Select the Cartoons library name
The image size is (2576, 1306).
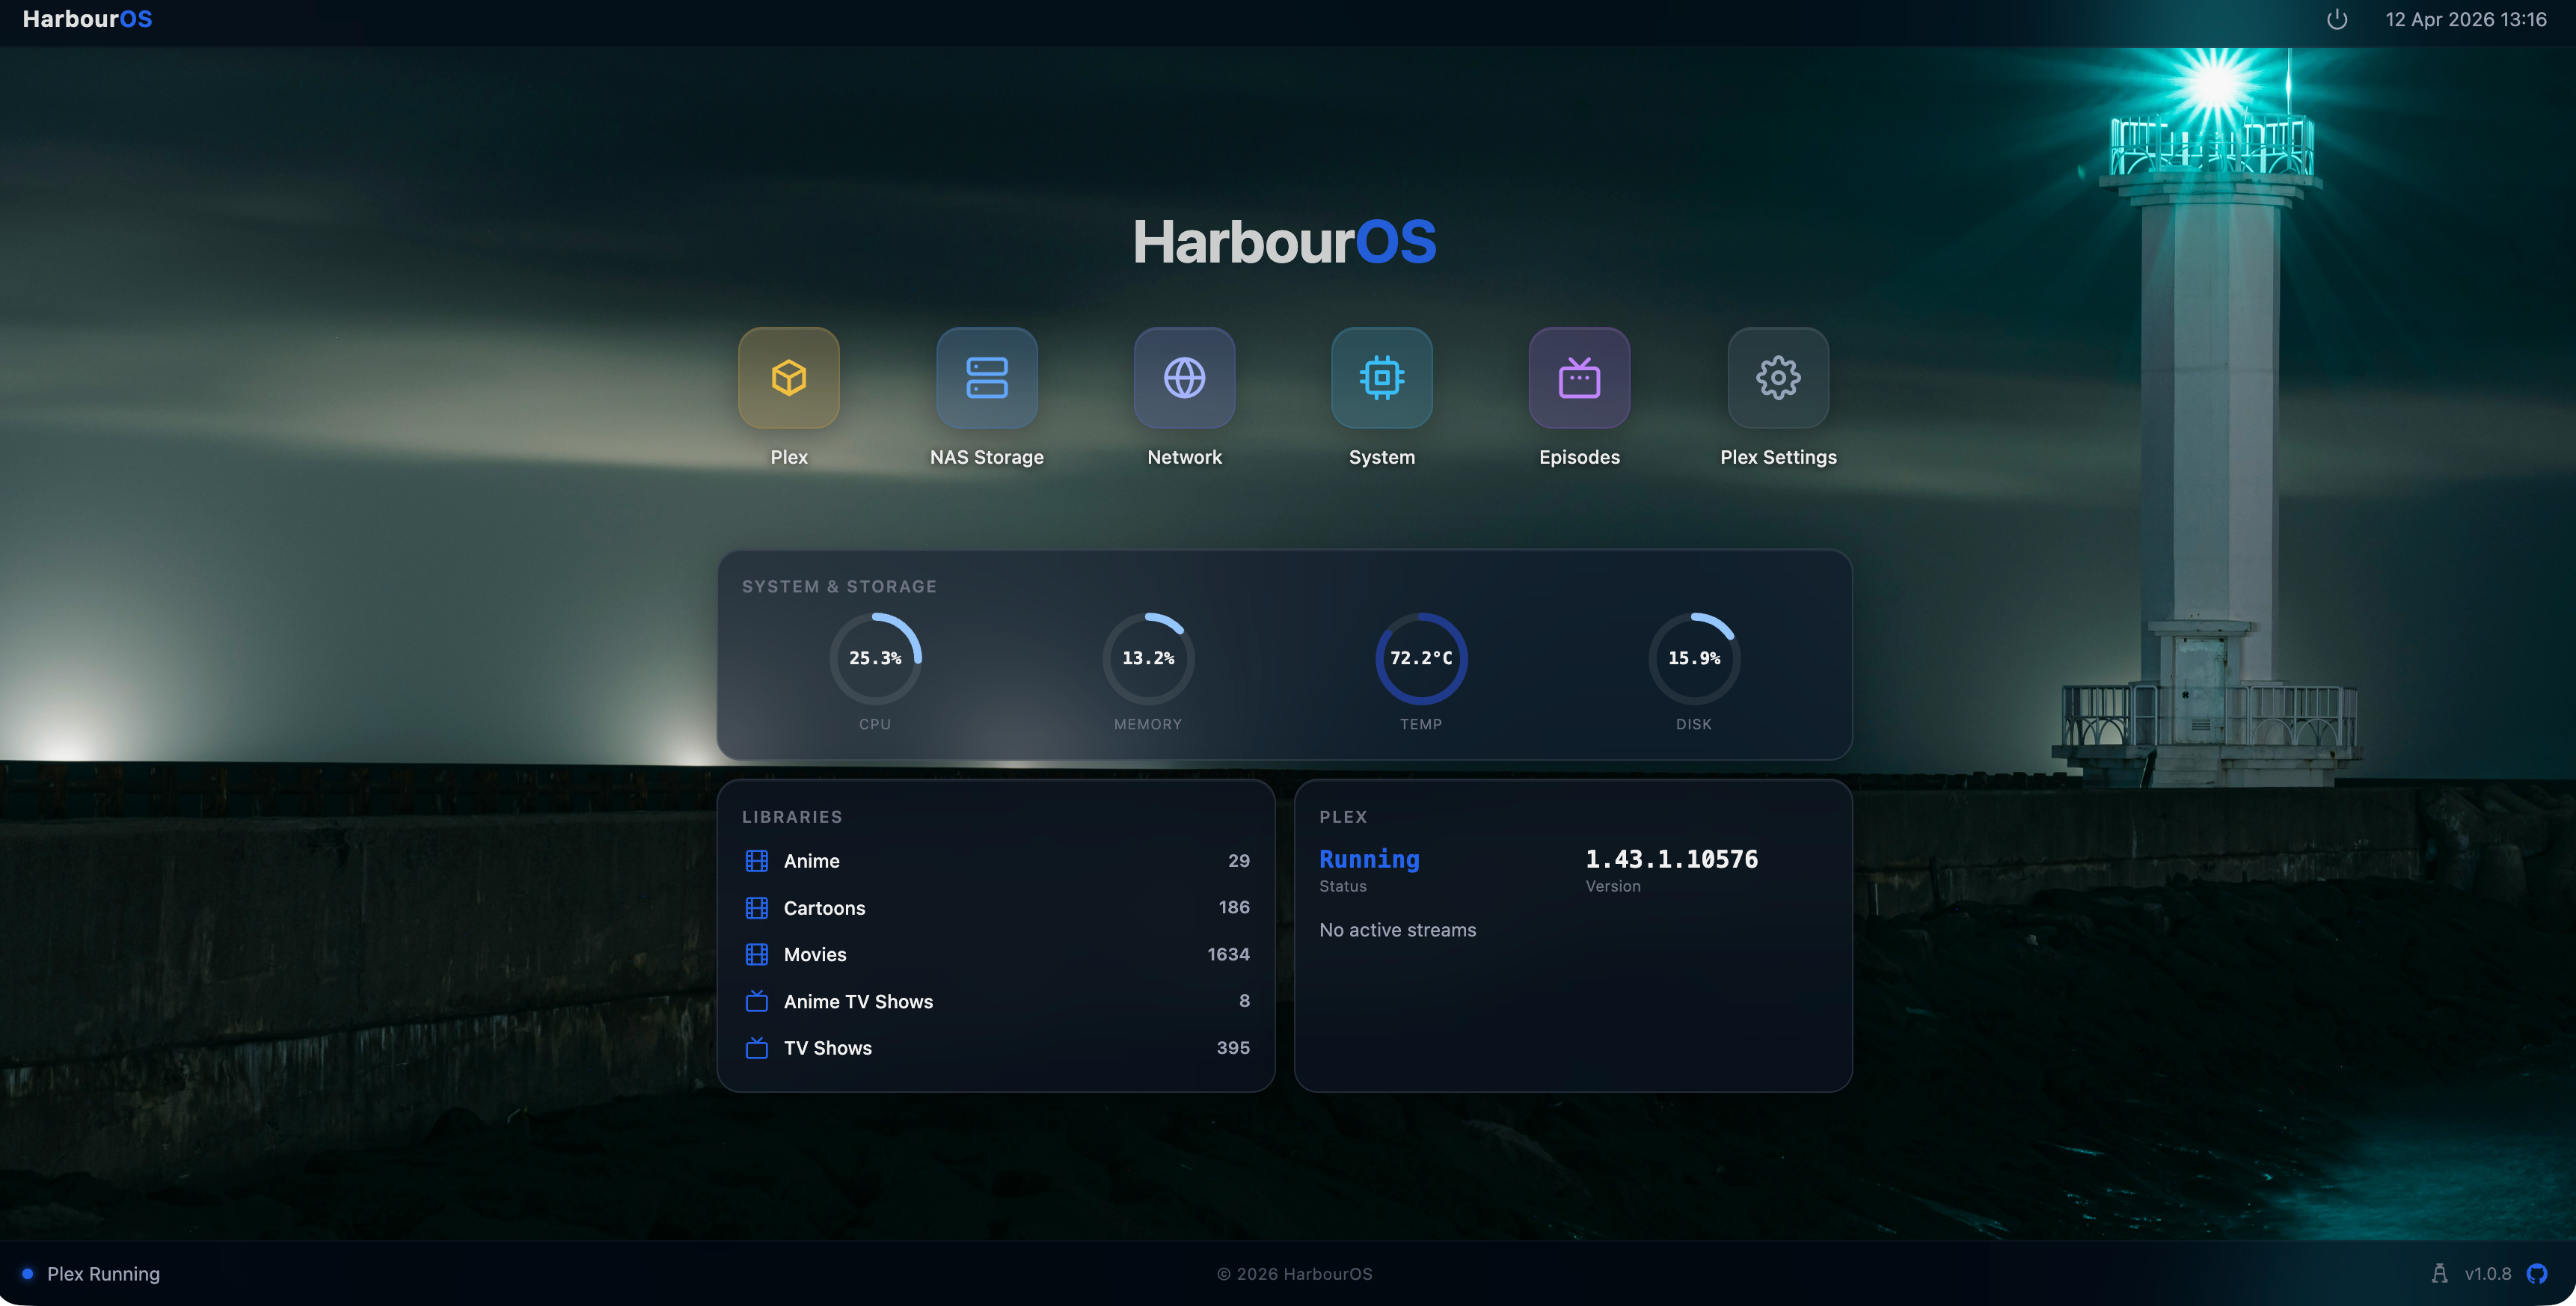coord(824,908)
